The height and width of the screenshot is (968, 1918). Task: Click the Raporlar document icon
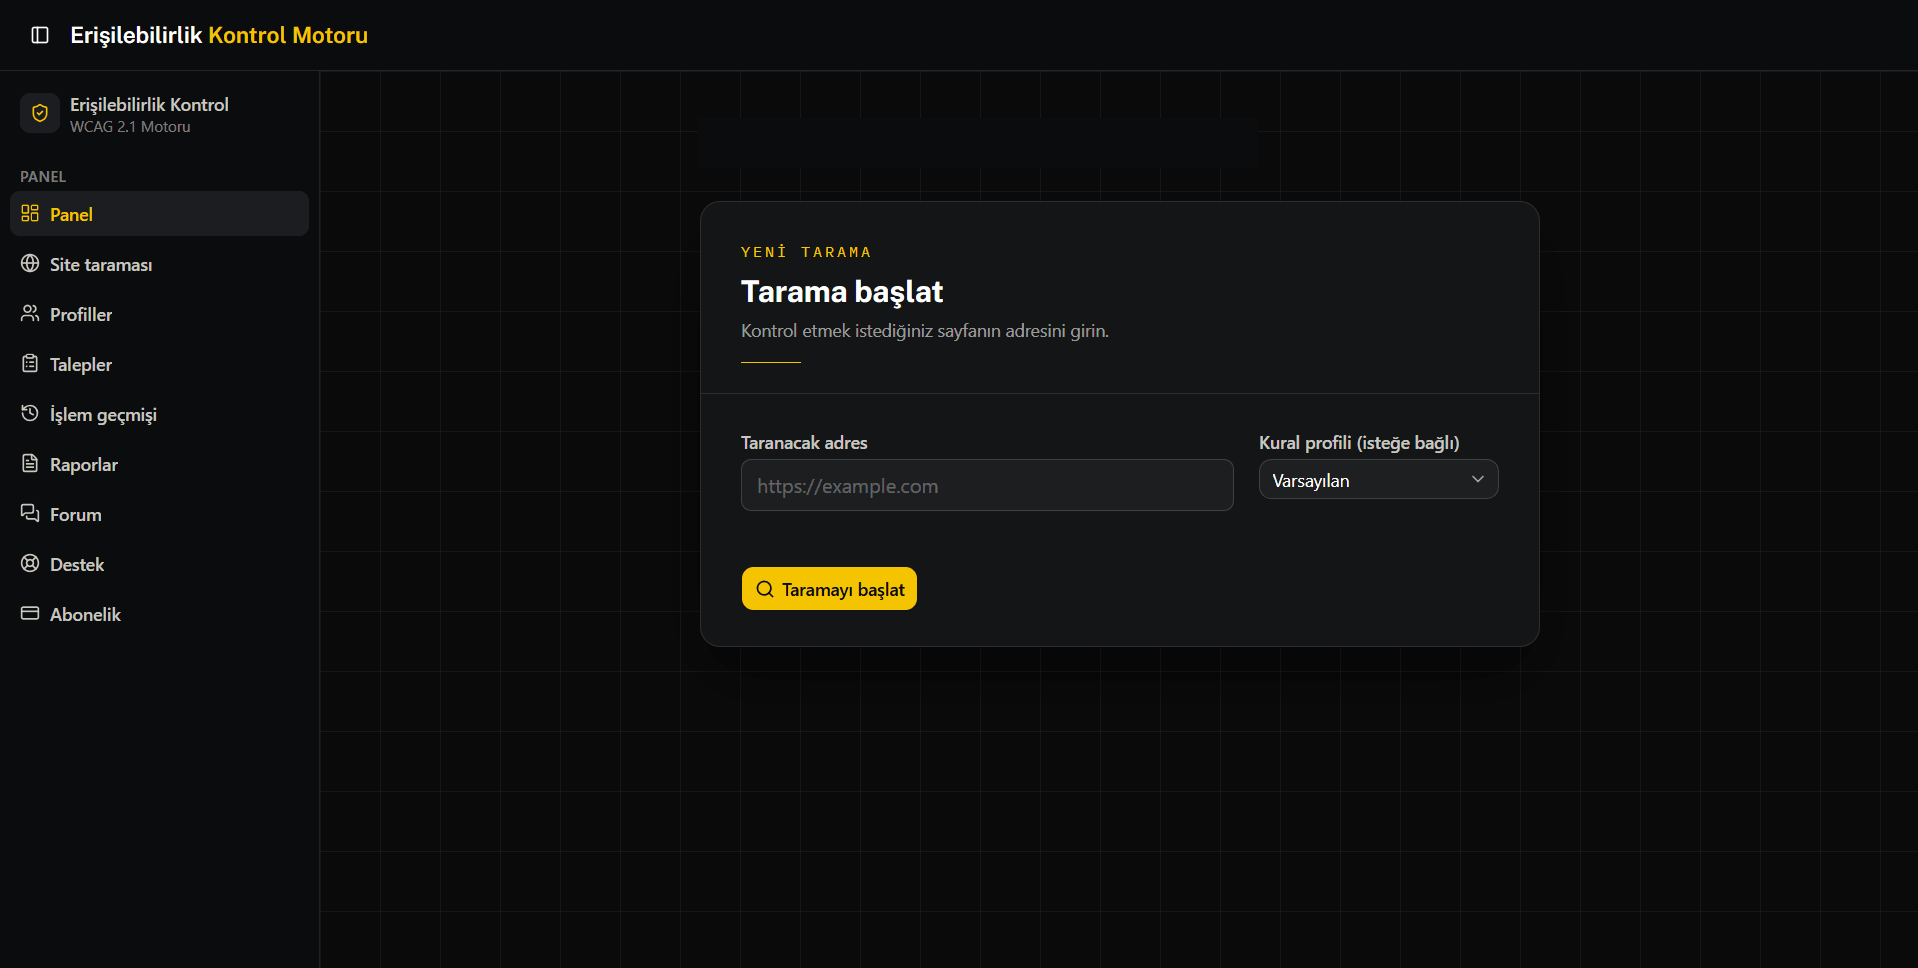coord(30,464)
